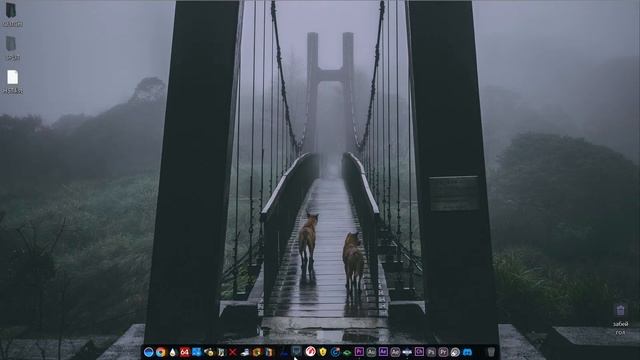Click the white shoe-shaped dock icon

click(245, 352)
